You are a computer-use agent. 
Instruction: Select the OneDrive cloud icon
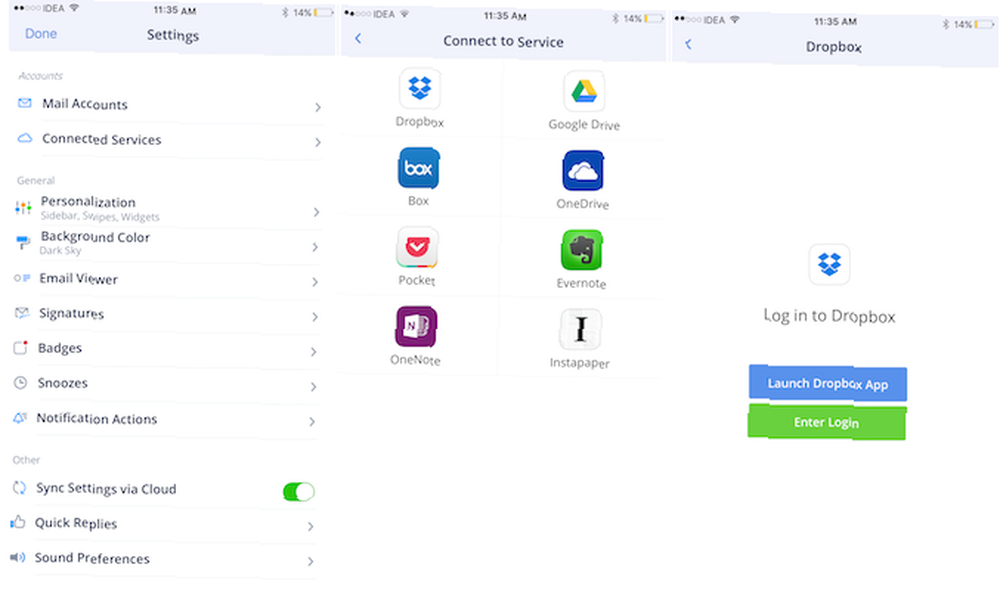click(x=583, y=171)
